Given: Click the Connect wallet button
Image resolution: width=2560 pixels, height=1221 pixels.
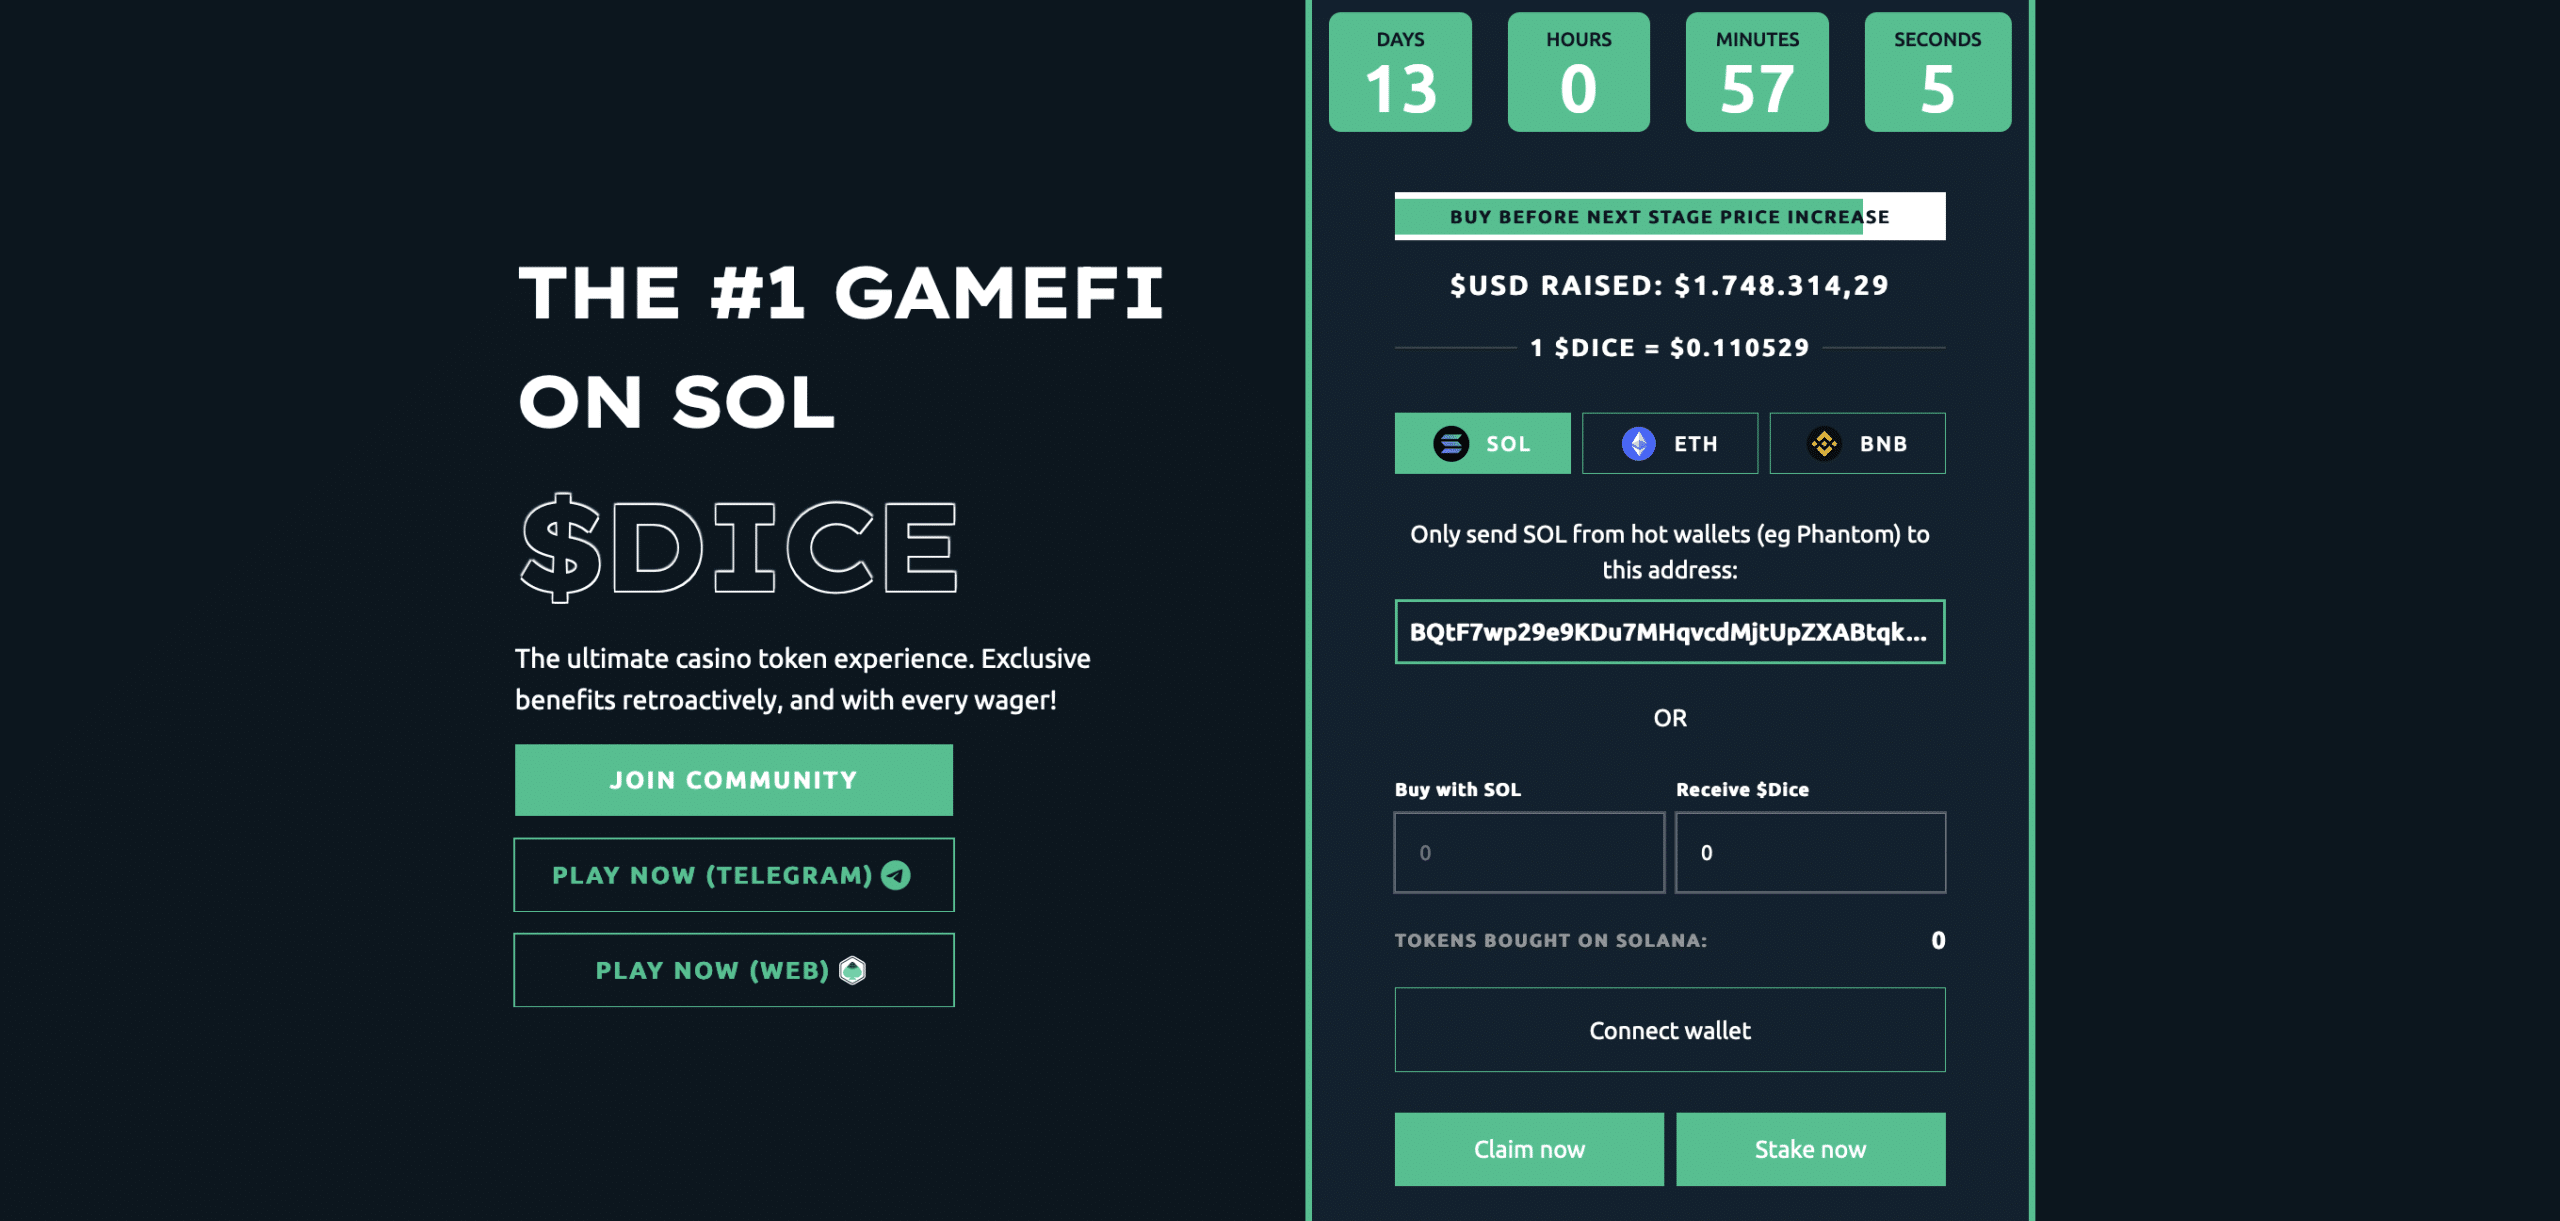Looking at the screenshot, I should coord(1670,1030).
